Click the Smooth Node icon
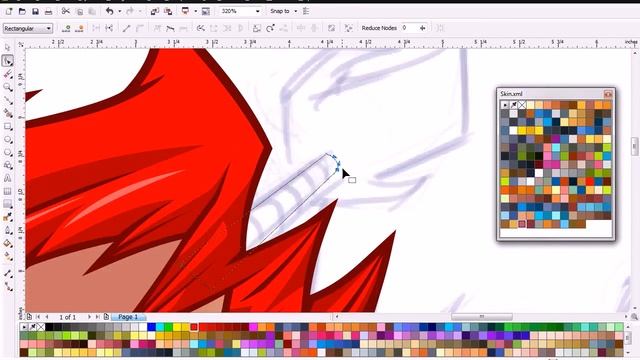Viewport: 640px width, 360px height. [x=170, y=28]
